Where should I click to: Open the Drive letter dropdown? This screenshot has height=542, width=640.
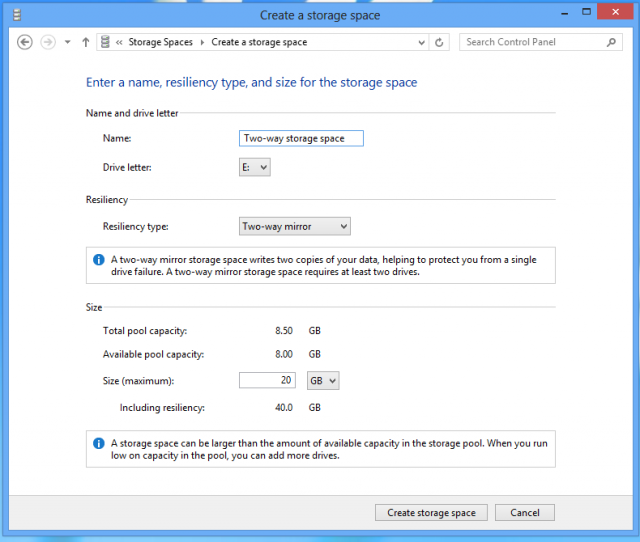point(255,167)
